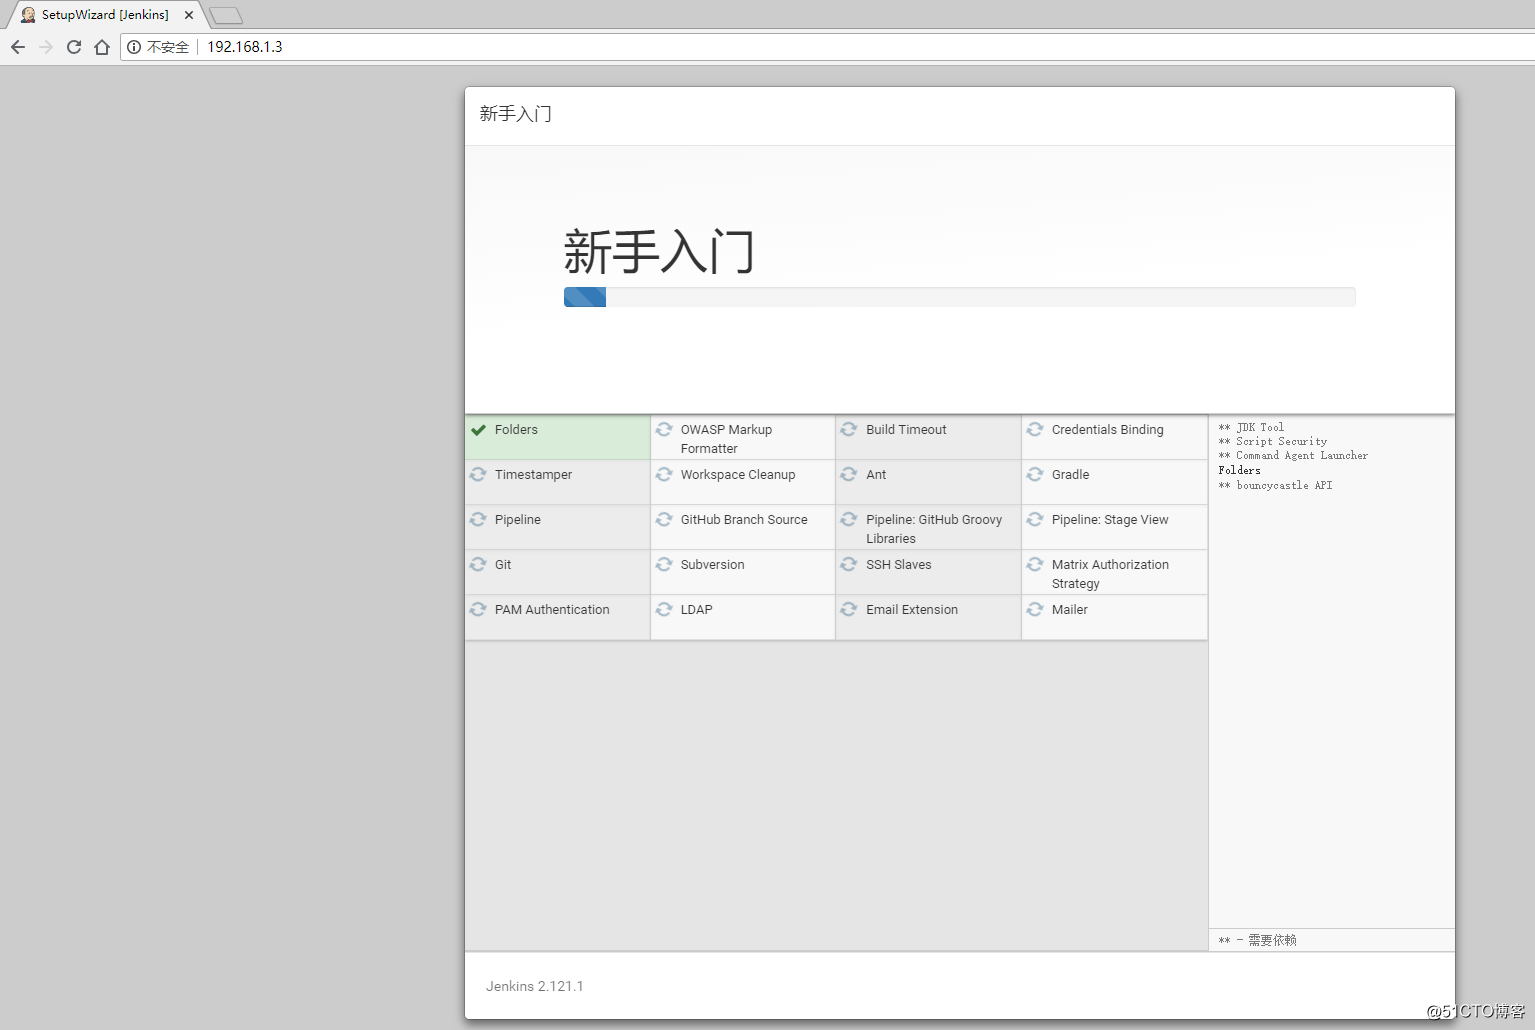Click the pending icon next to Git

point(478,565)
